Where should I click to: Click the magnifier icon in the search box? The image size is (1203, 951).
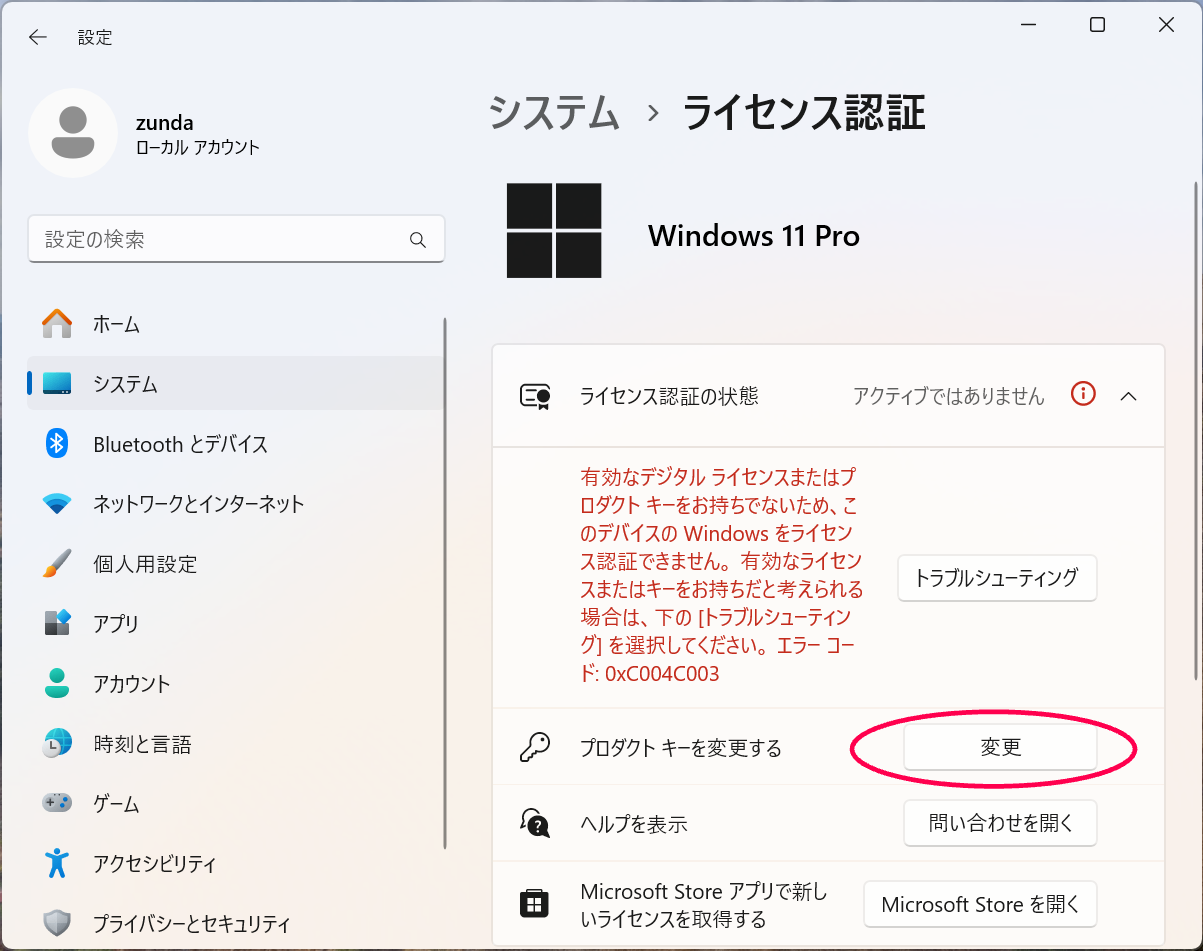click(x=418, y=239)
